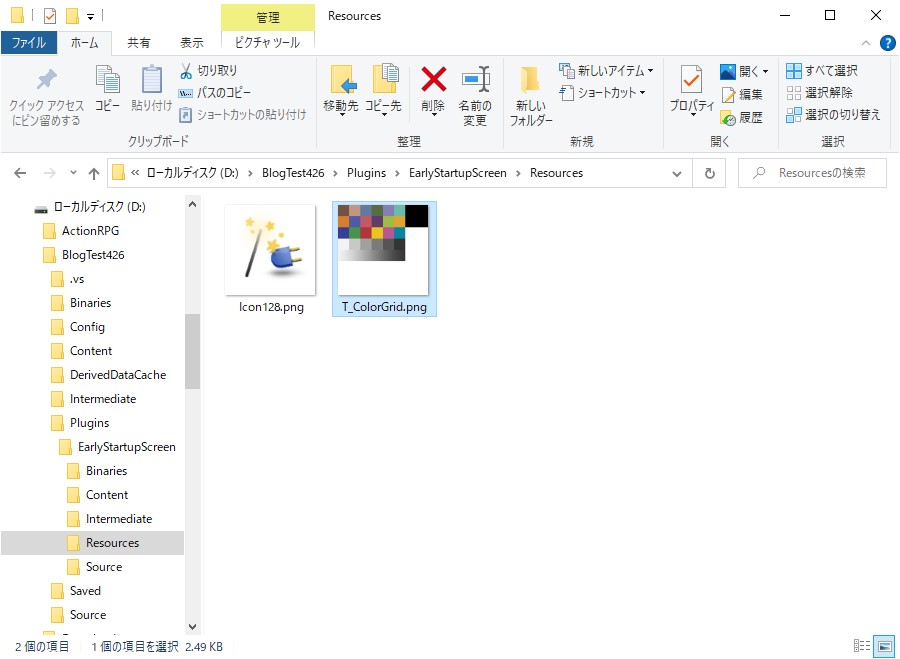Navigate to Plugins in the breadcrumb path

tap(366, 173)
